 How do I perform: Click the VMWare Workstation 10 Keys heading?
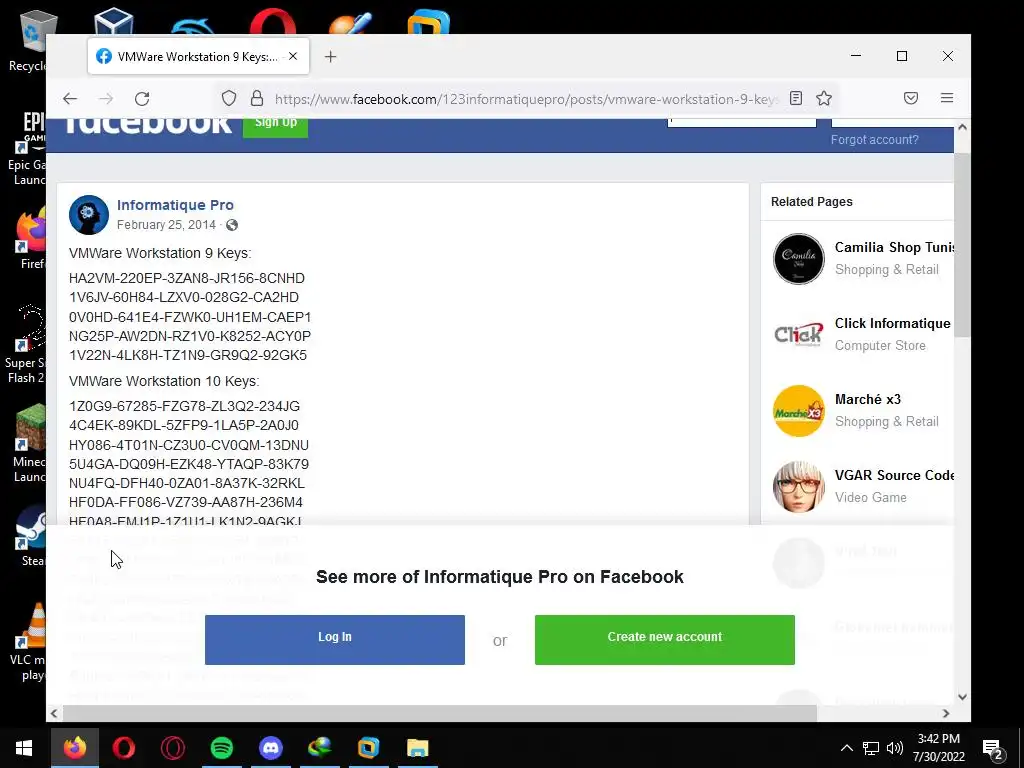coord(164,381)
